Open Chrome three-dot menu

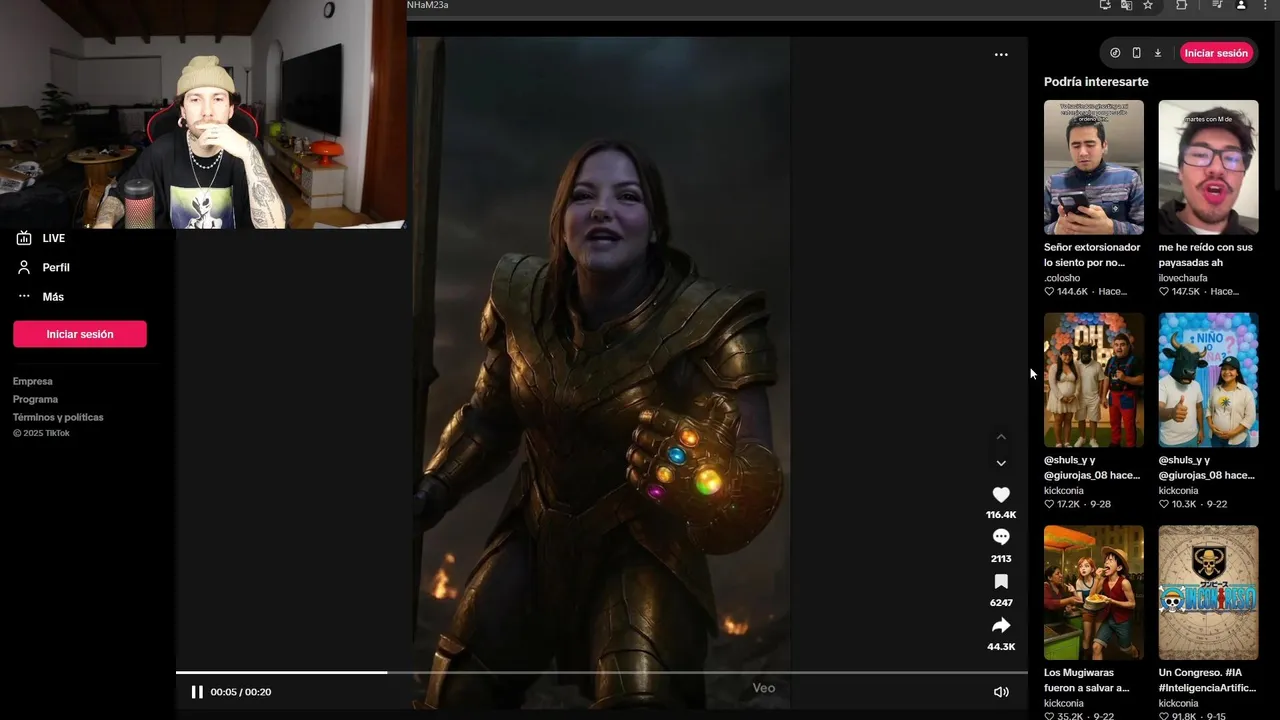1265,5
